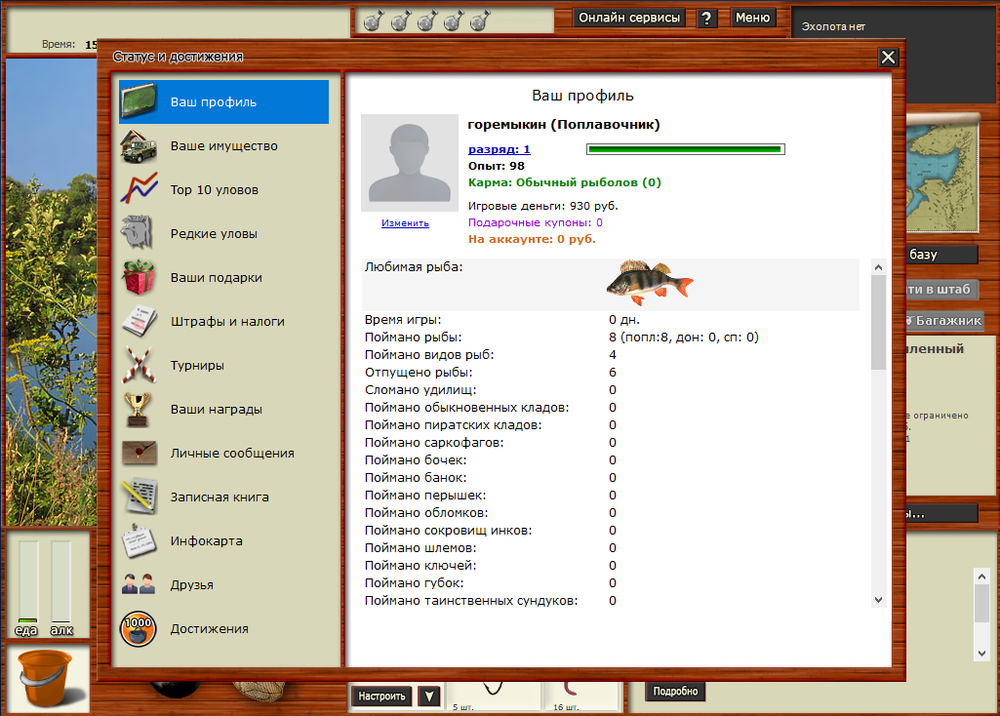This screenshot has width=1000, height=716.
Task: Open Онлайн сервисы button
Action: (x=630, y=18)
